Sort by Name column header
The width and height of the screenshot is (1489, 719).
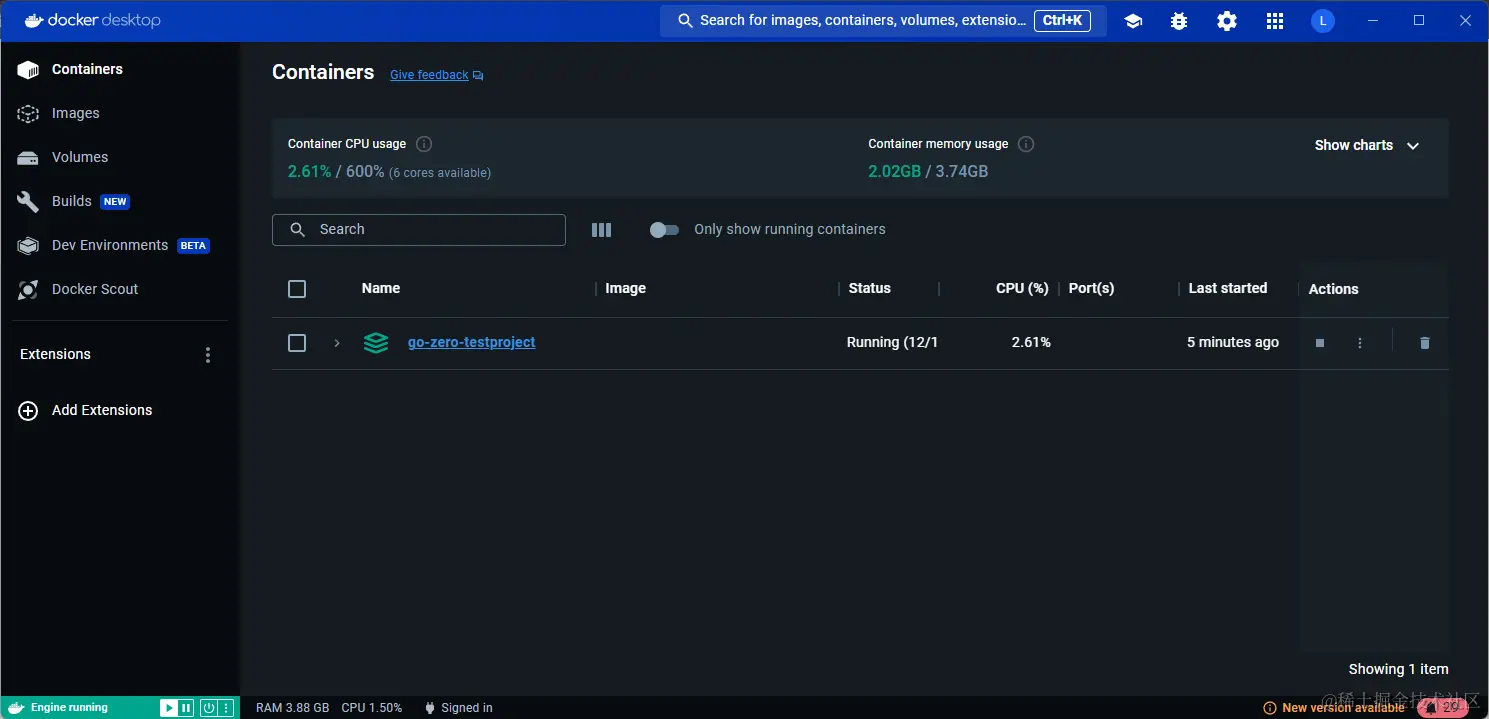pos(381,288)
